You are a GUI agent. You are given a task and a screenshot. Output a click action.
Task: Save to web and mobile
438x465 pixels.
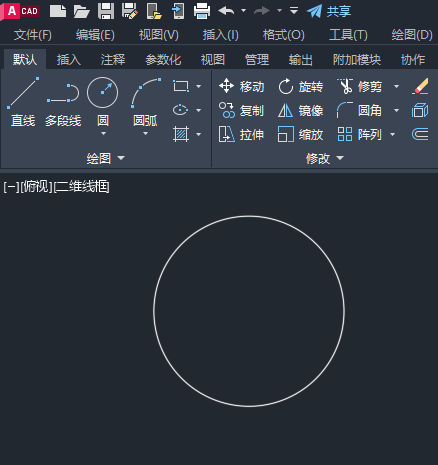[x=178, y=11]
